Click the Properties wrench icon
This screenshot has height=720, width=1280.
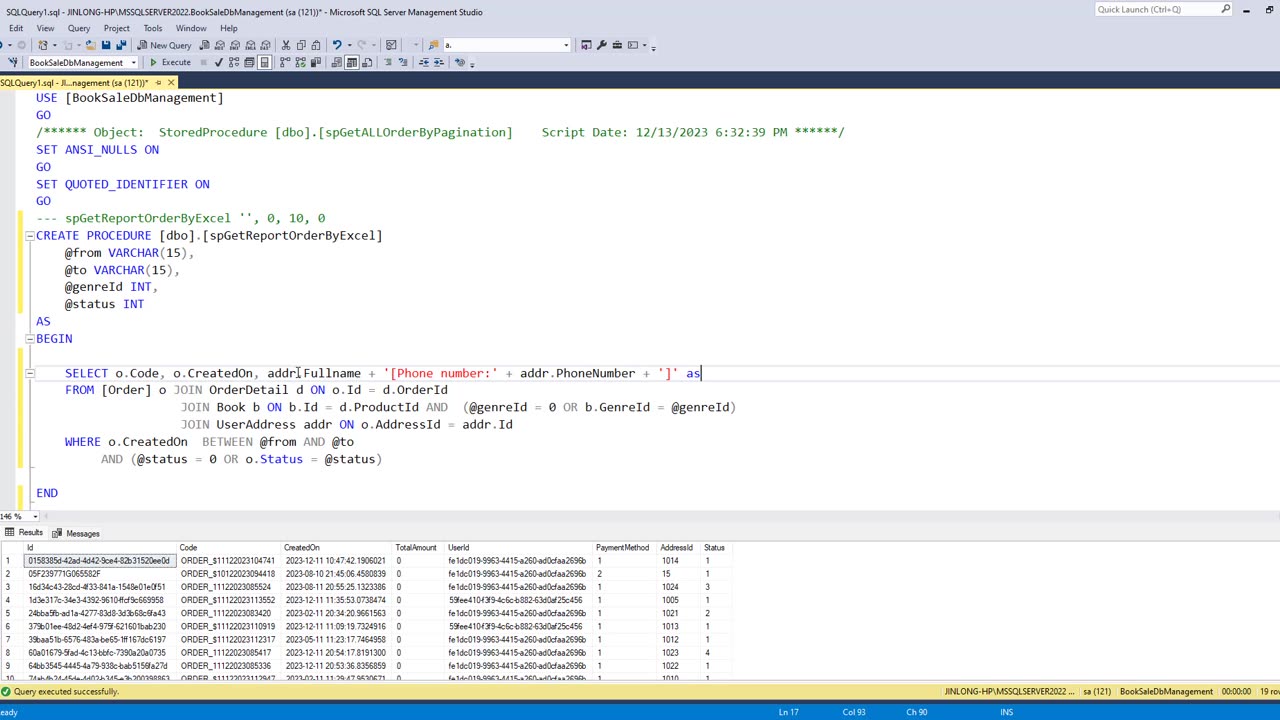[x=601, y=45]
